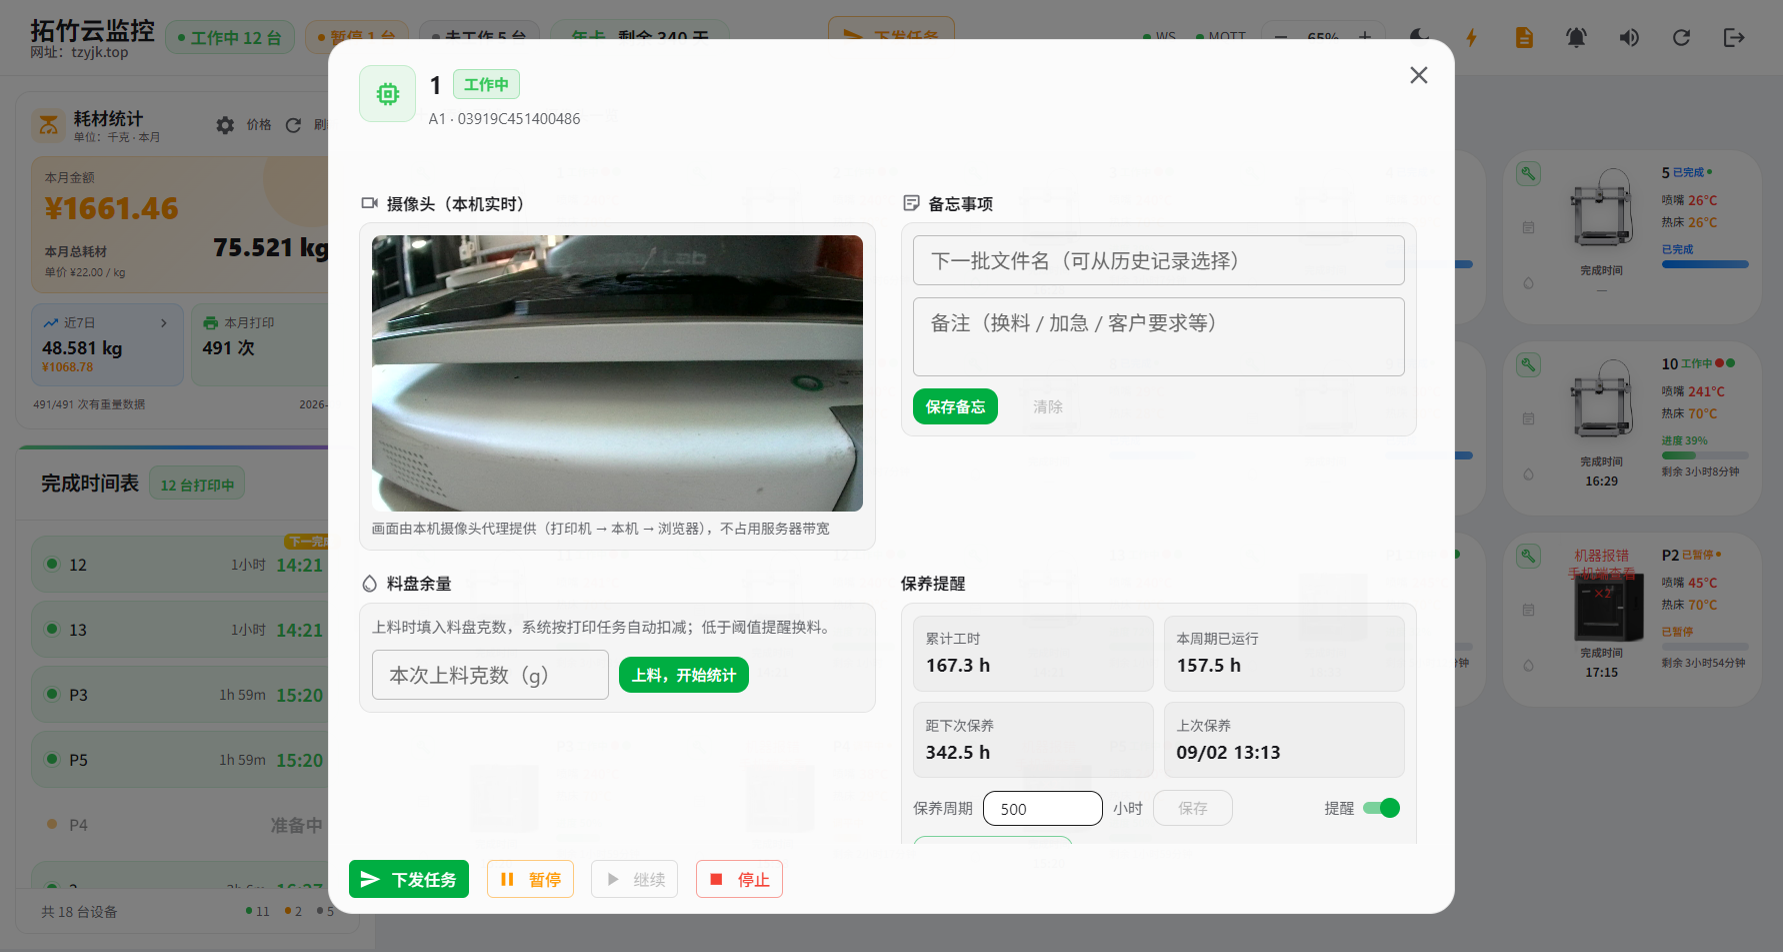Screen dimensions: 1783x952
Task: Click the 12 台打印中 badge
Action: (x=197, y=485)
